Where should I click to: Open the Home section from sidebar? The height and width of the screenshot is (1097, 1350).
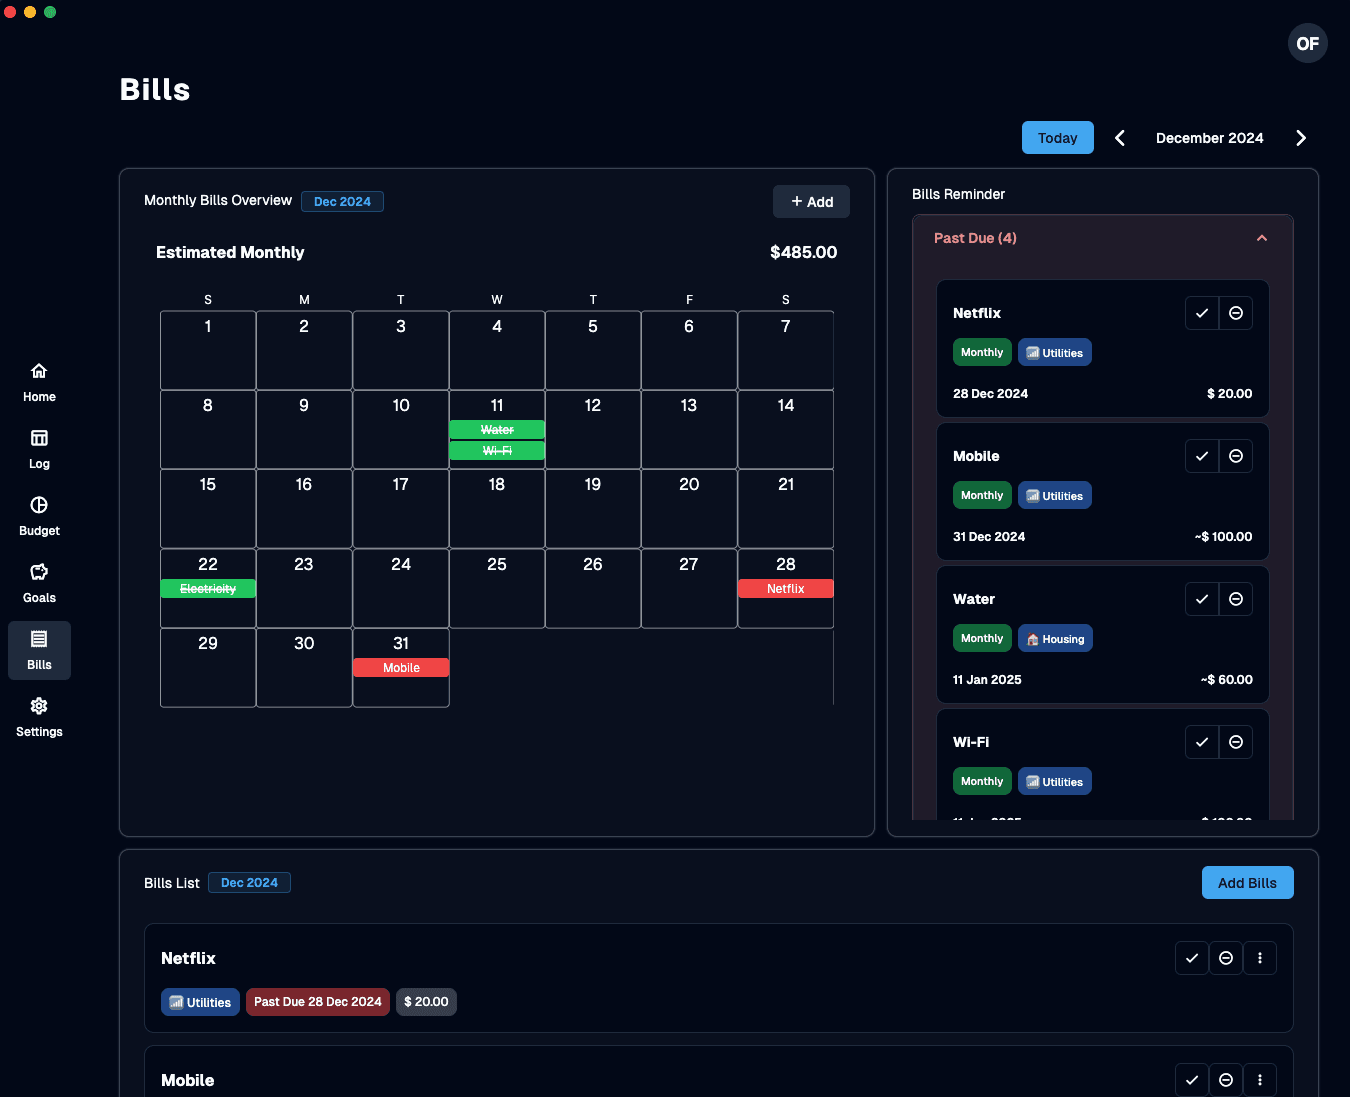(x=38, y=380)
